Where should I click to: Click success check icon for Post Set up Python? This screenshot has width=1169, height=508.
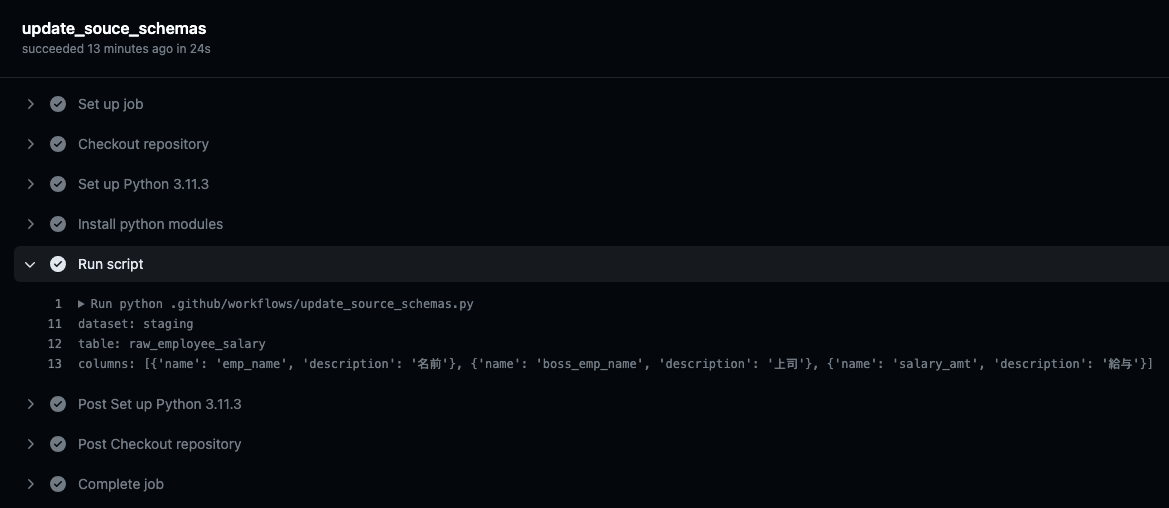58,404
